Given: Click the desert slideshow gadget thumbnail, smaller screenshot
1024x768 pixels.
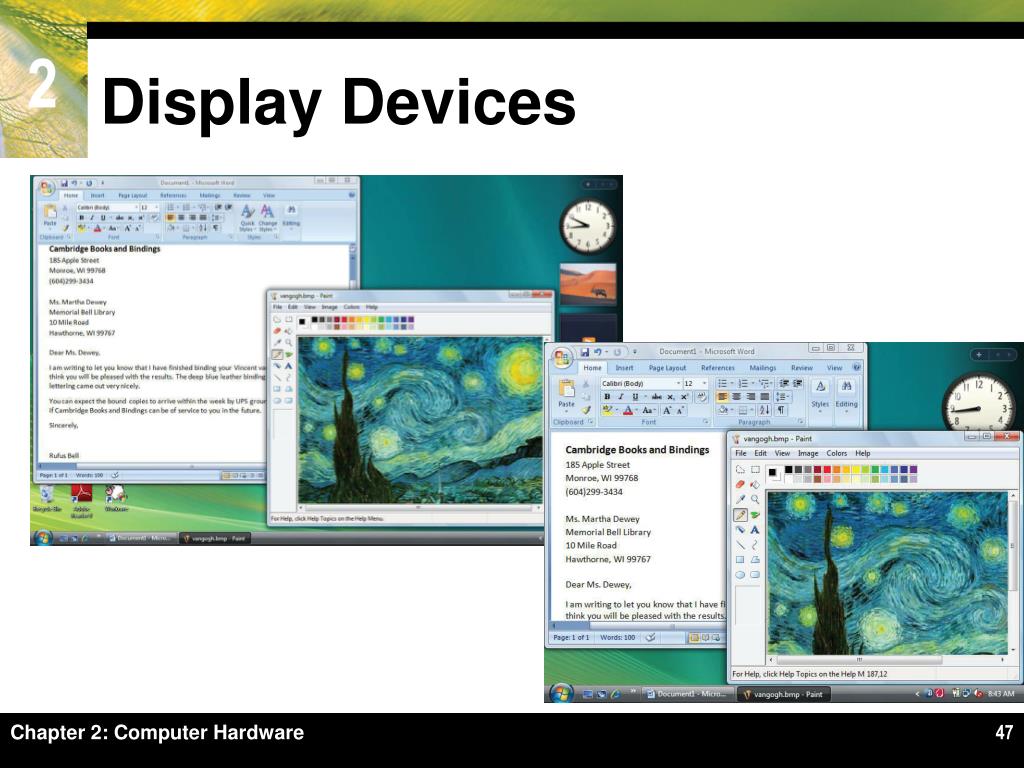Looking at the screenshot, I should [x=588, y=284].
